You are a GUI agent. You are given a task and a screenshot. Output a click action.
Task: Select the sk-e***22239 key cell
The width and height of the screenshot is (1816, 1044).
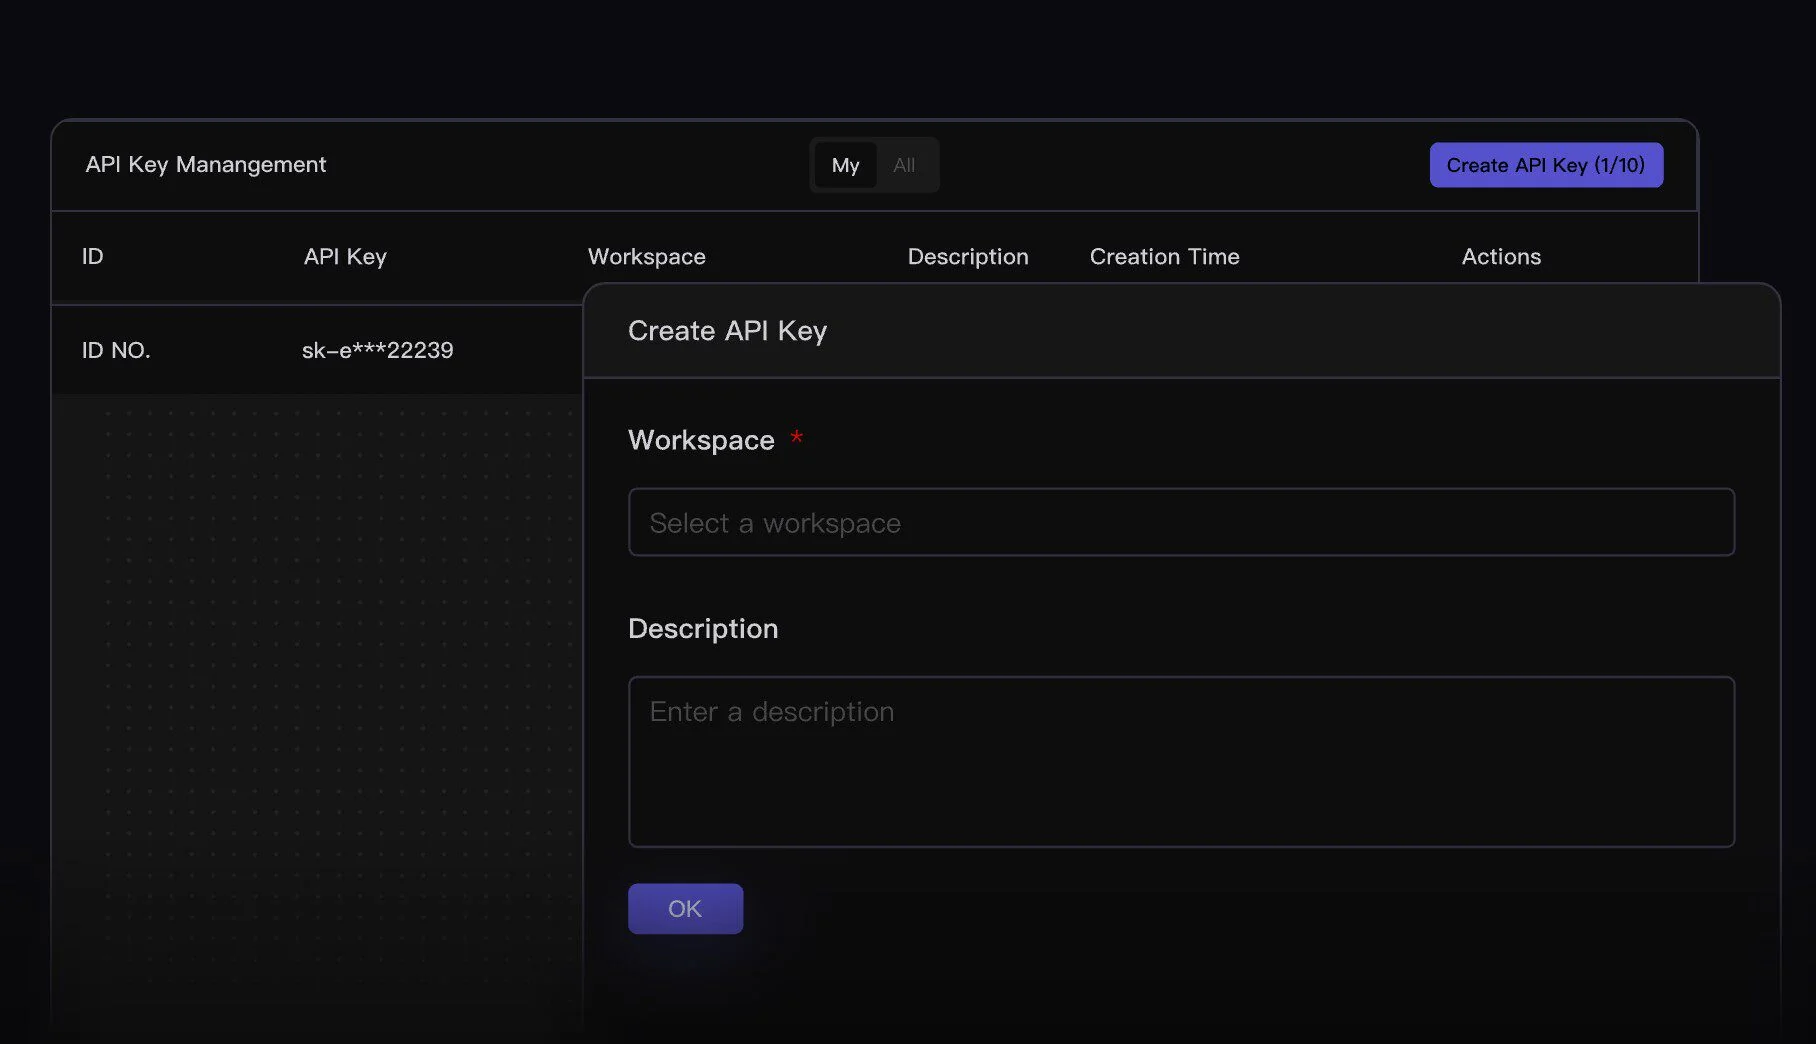377,350
